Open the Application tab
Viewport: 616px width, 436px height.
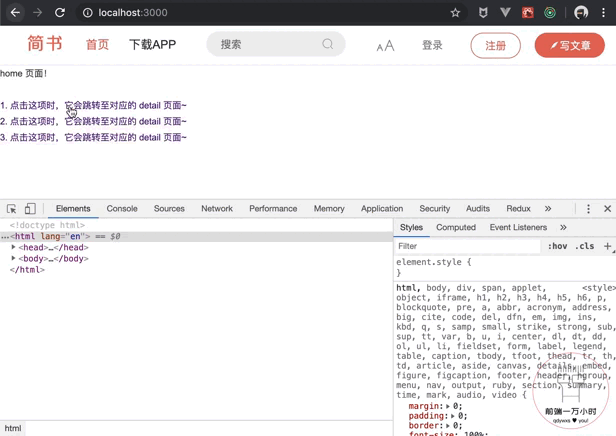tap(382, 209)
